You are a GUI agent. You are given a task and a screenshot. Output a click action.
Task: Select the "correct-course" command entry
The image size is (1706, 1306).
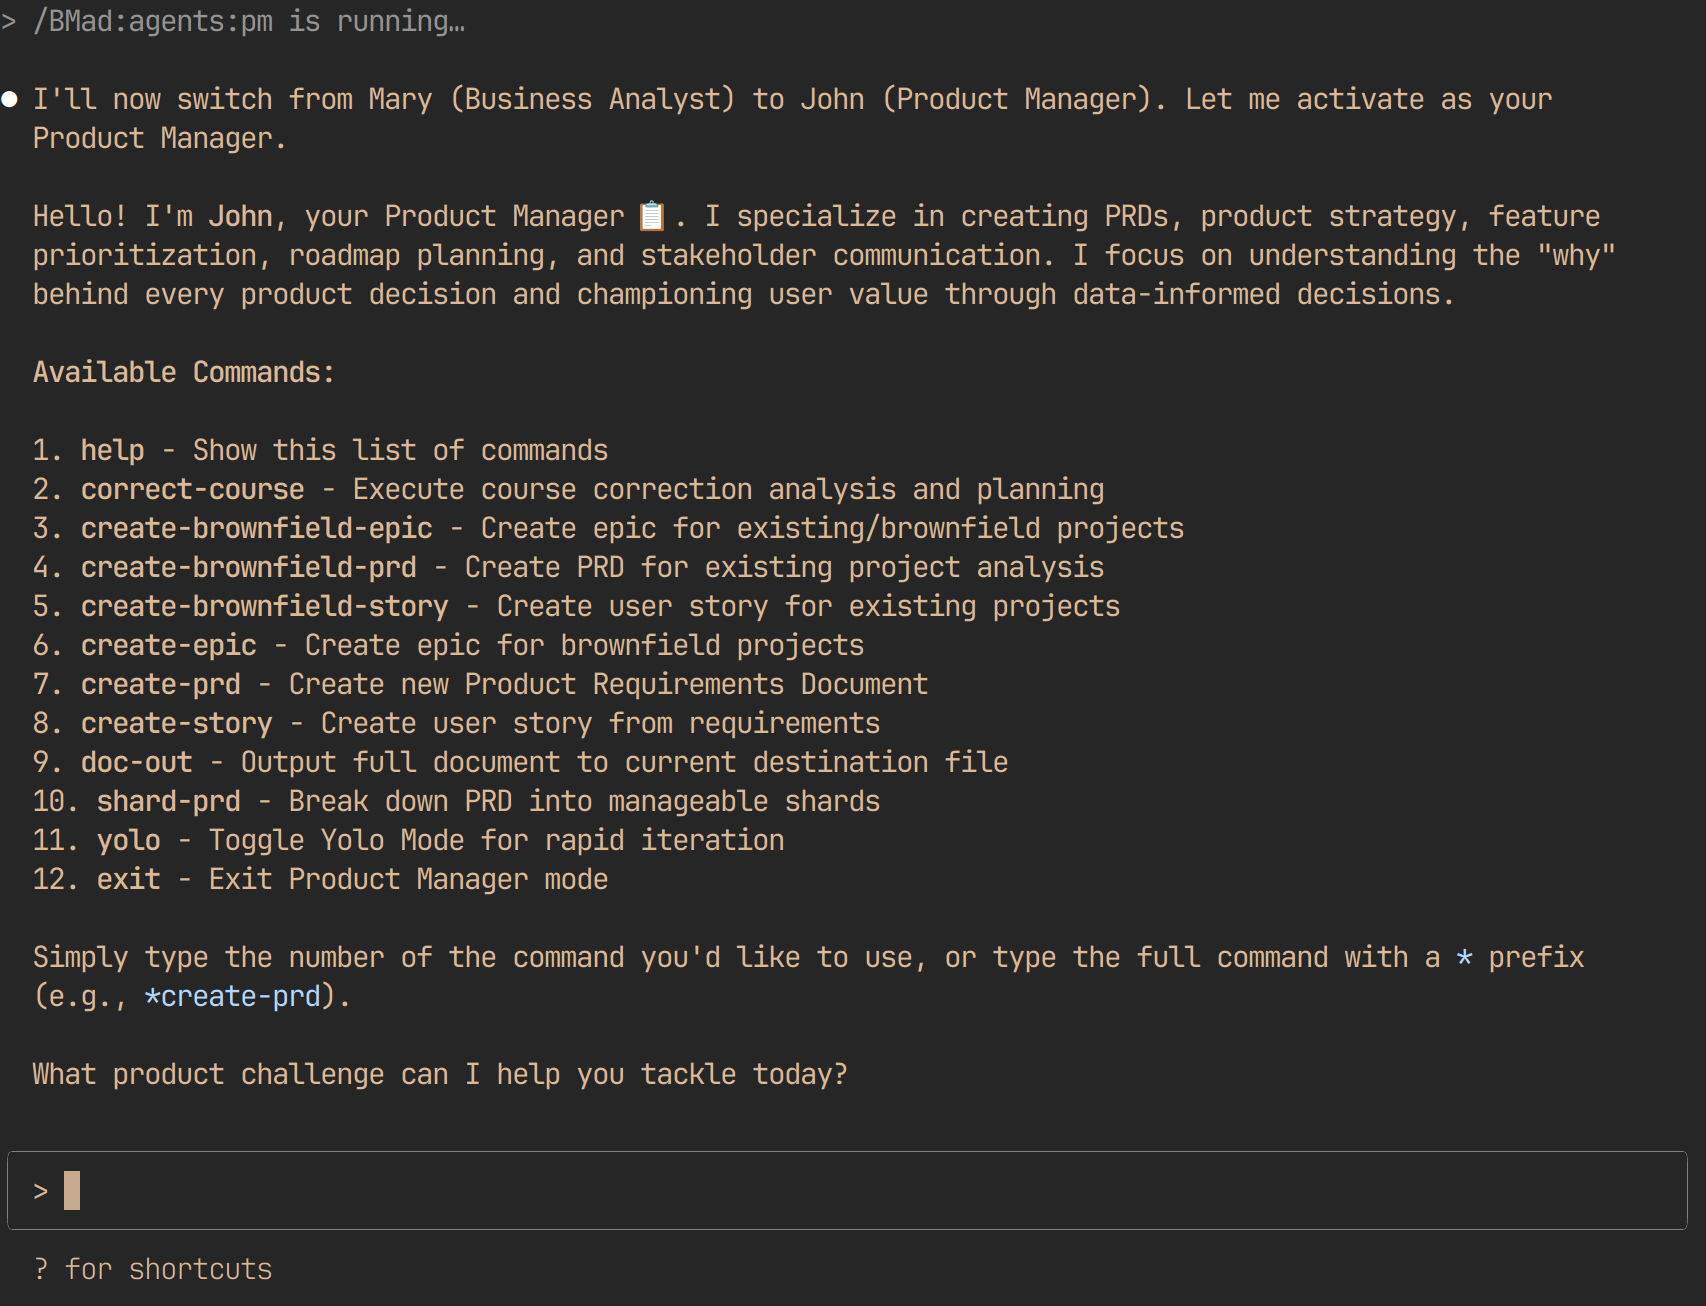coord(193,489)
